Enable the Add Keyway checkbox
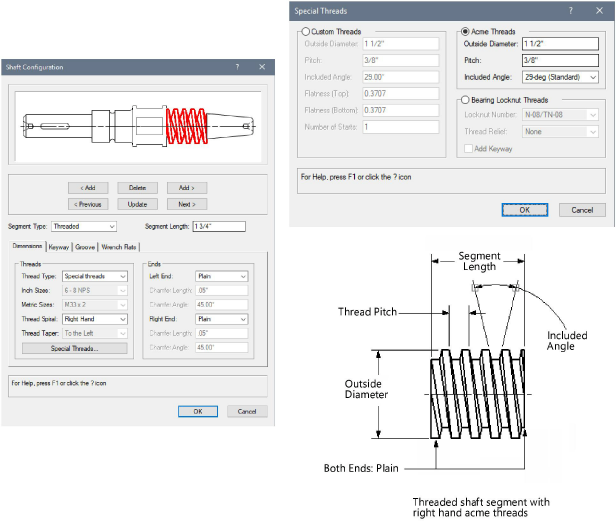 click(469, 148)
